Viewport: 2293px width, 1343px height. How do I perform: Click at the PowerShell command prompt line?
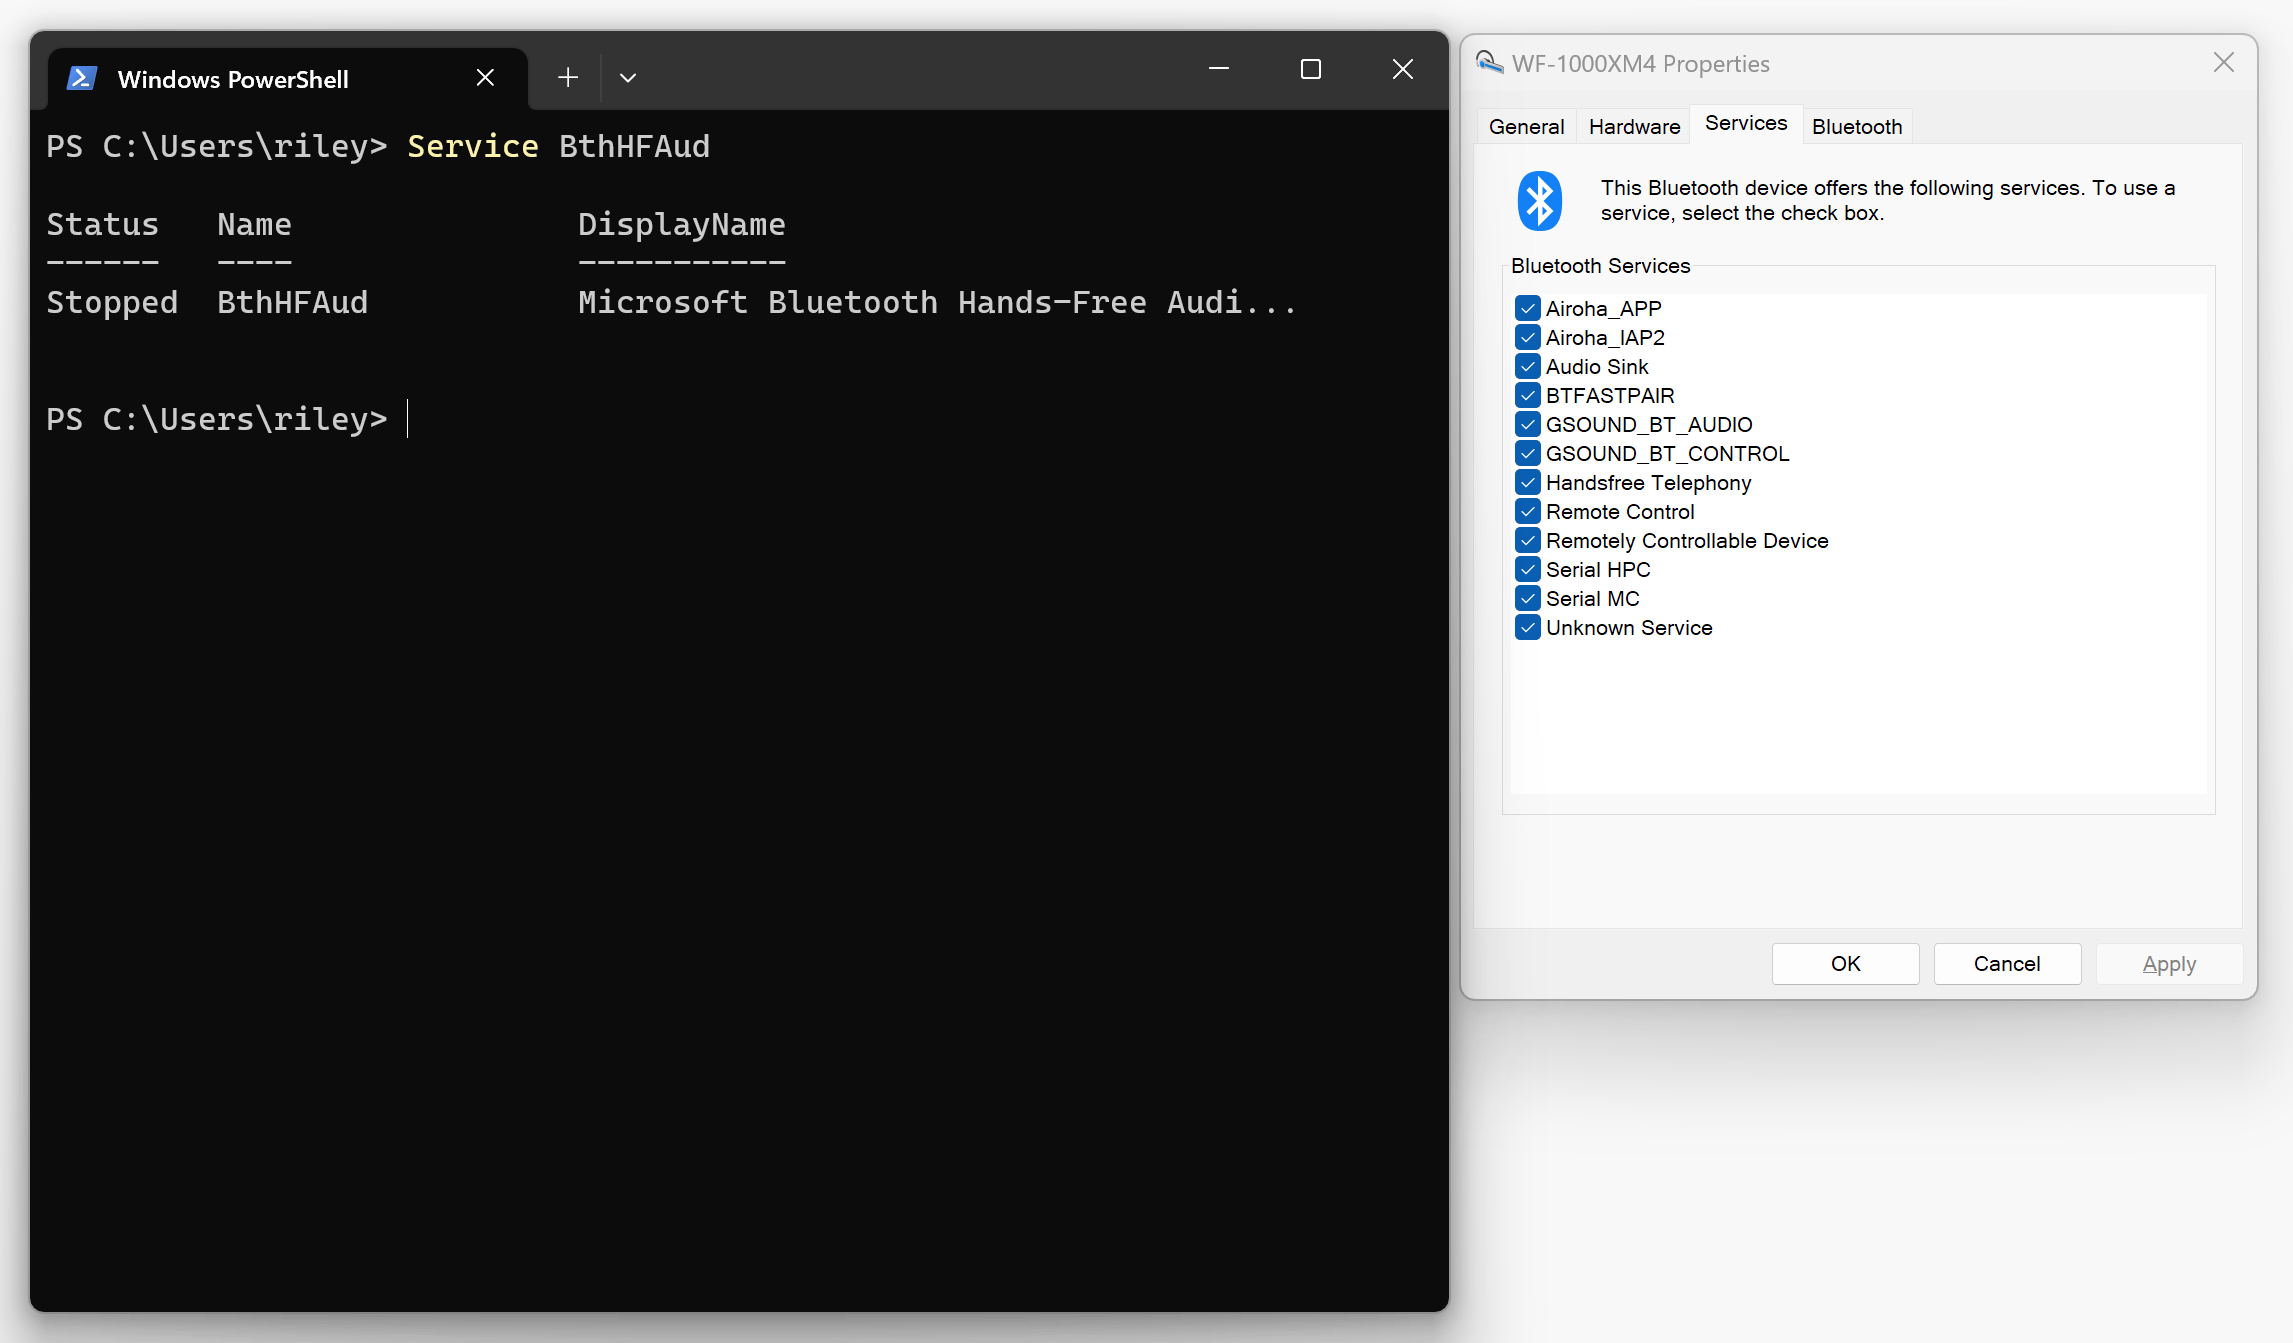[x=600, y=419]
